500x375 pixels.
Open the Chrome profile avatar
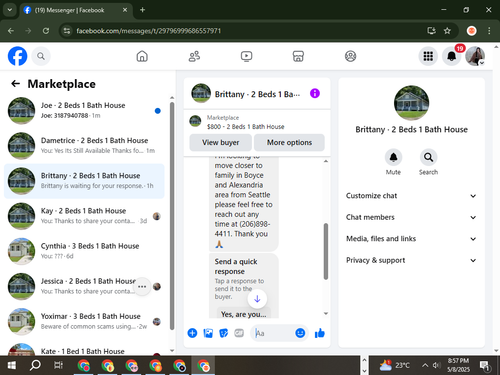(471, 31)
